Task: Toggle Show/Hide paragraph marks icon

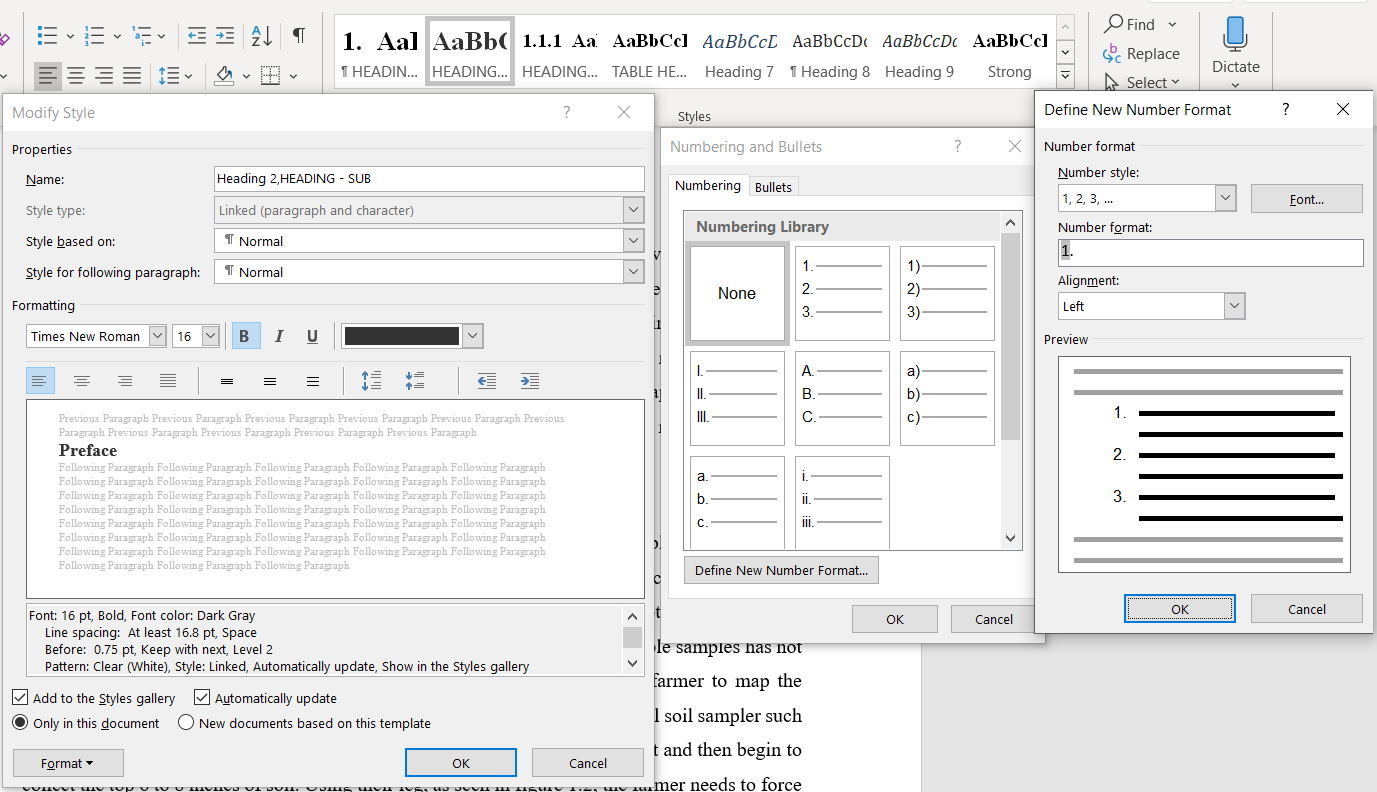Action: coord(299,36)
